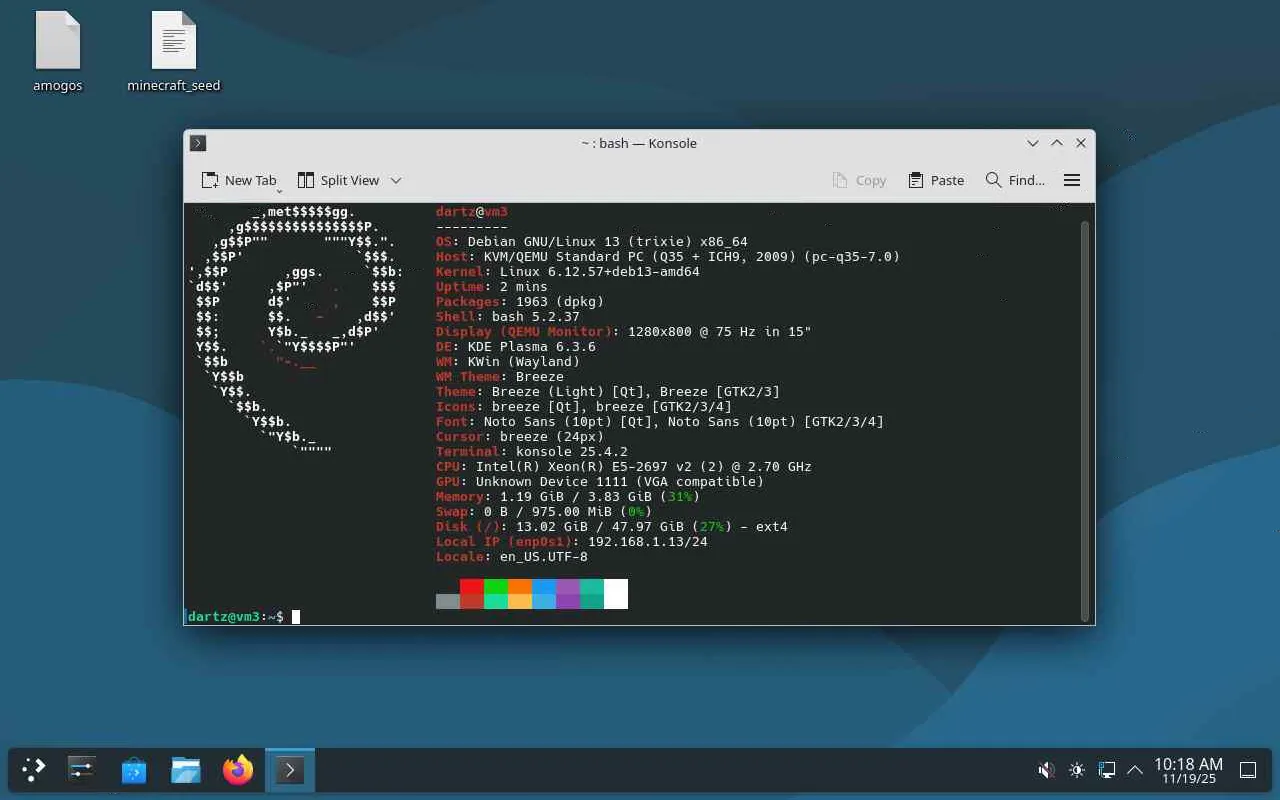Launch Firefox from the taskbar

238,770
